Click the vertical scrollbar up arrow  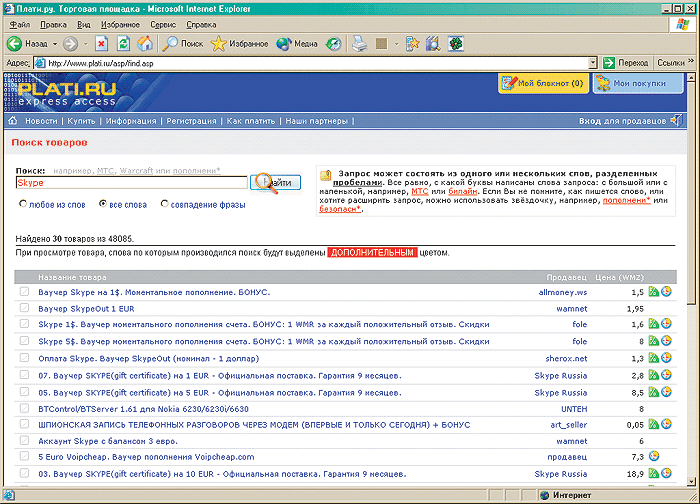[692, 78]
